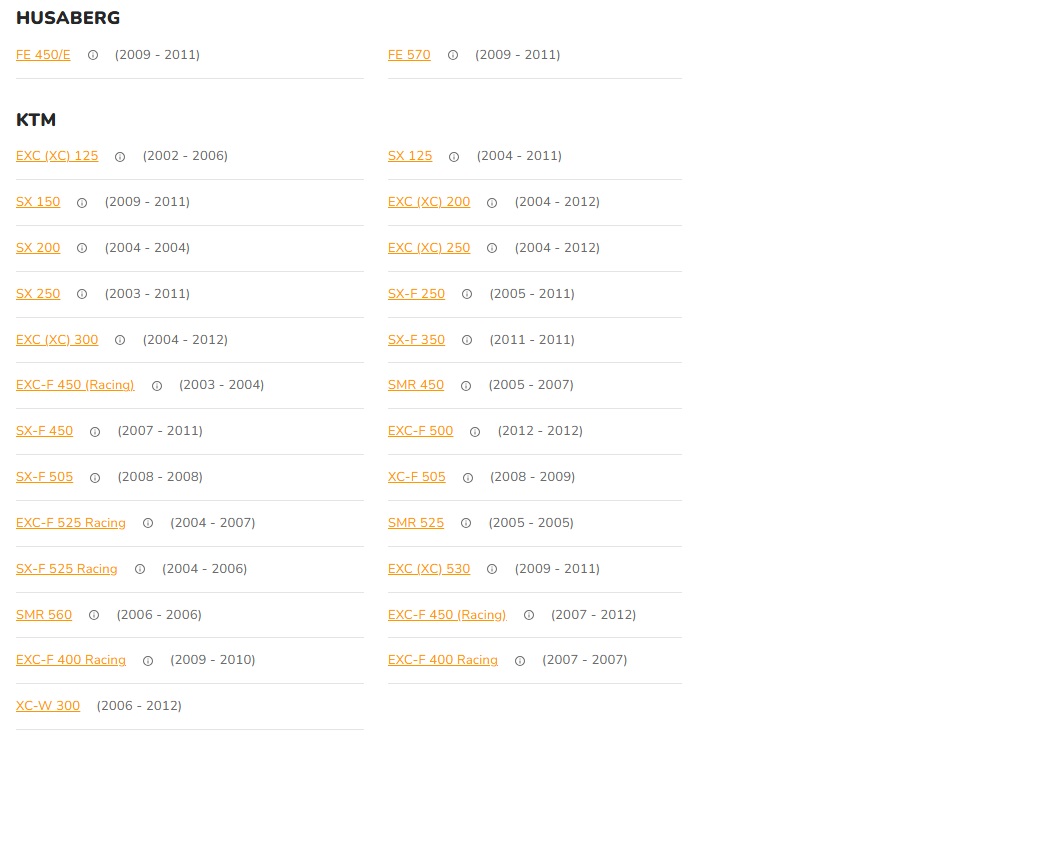Click info icon beside SX-F 505
Image resolution: width=1037 pixels, height=857 pixels.
coord(95,478)
